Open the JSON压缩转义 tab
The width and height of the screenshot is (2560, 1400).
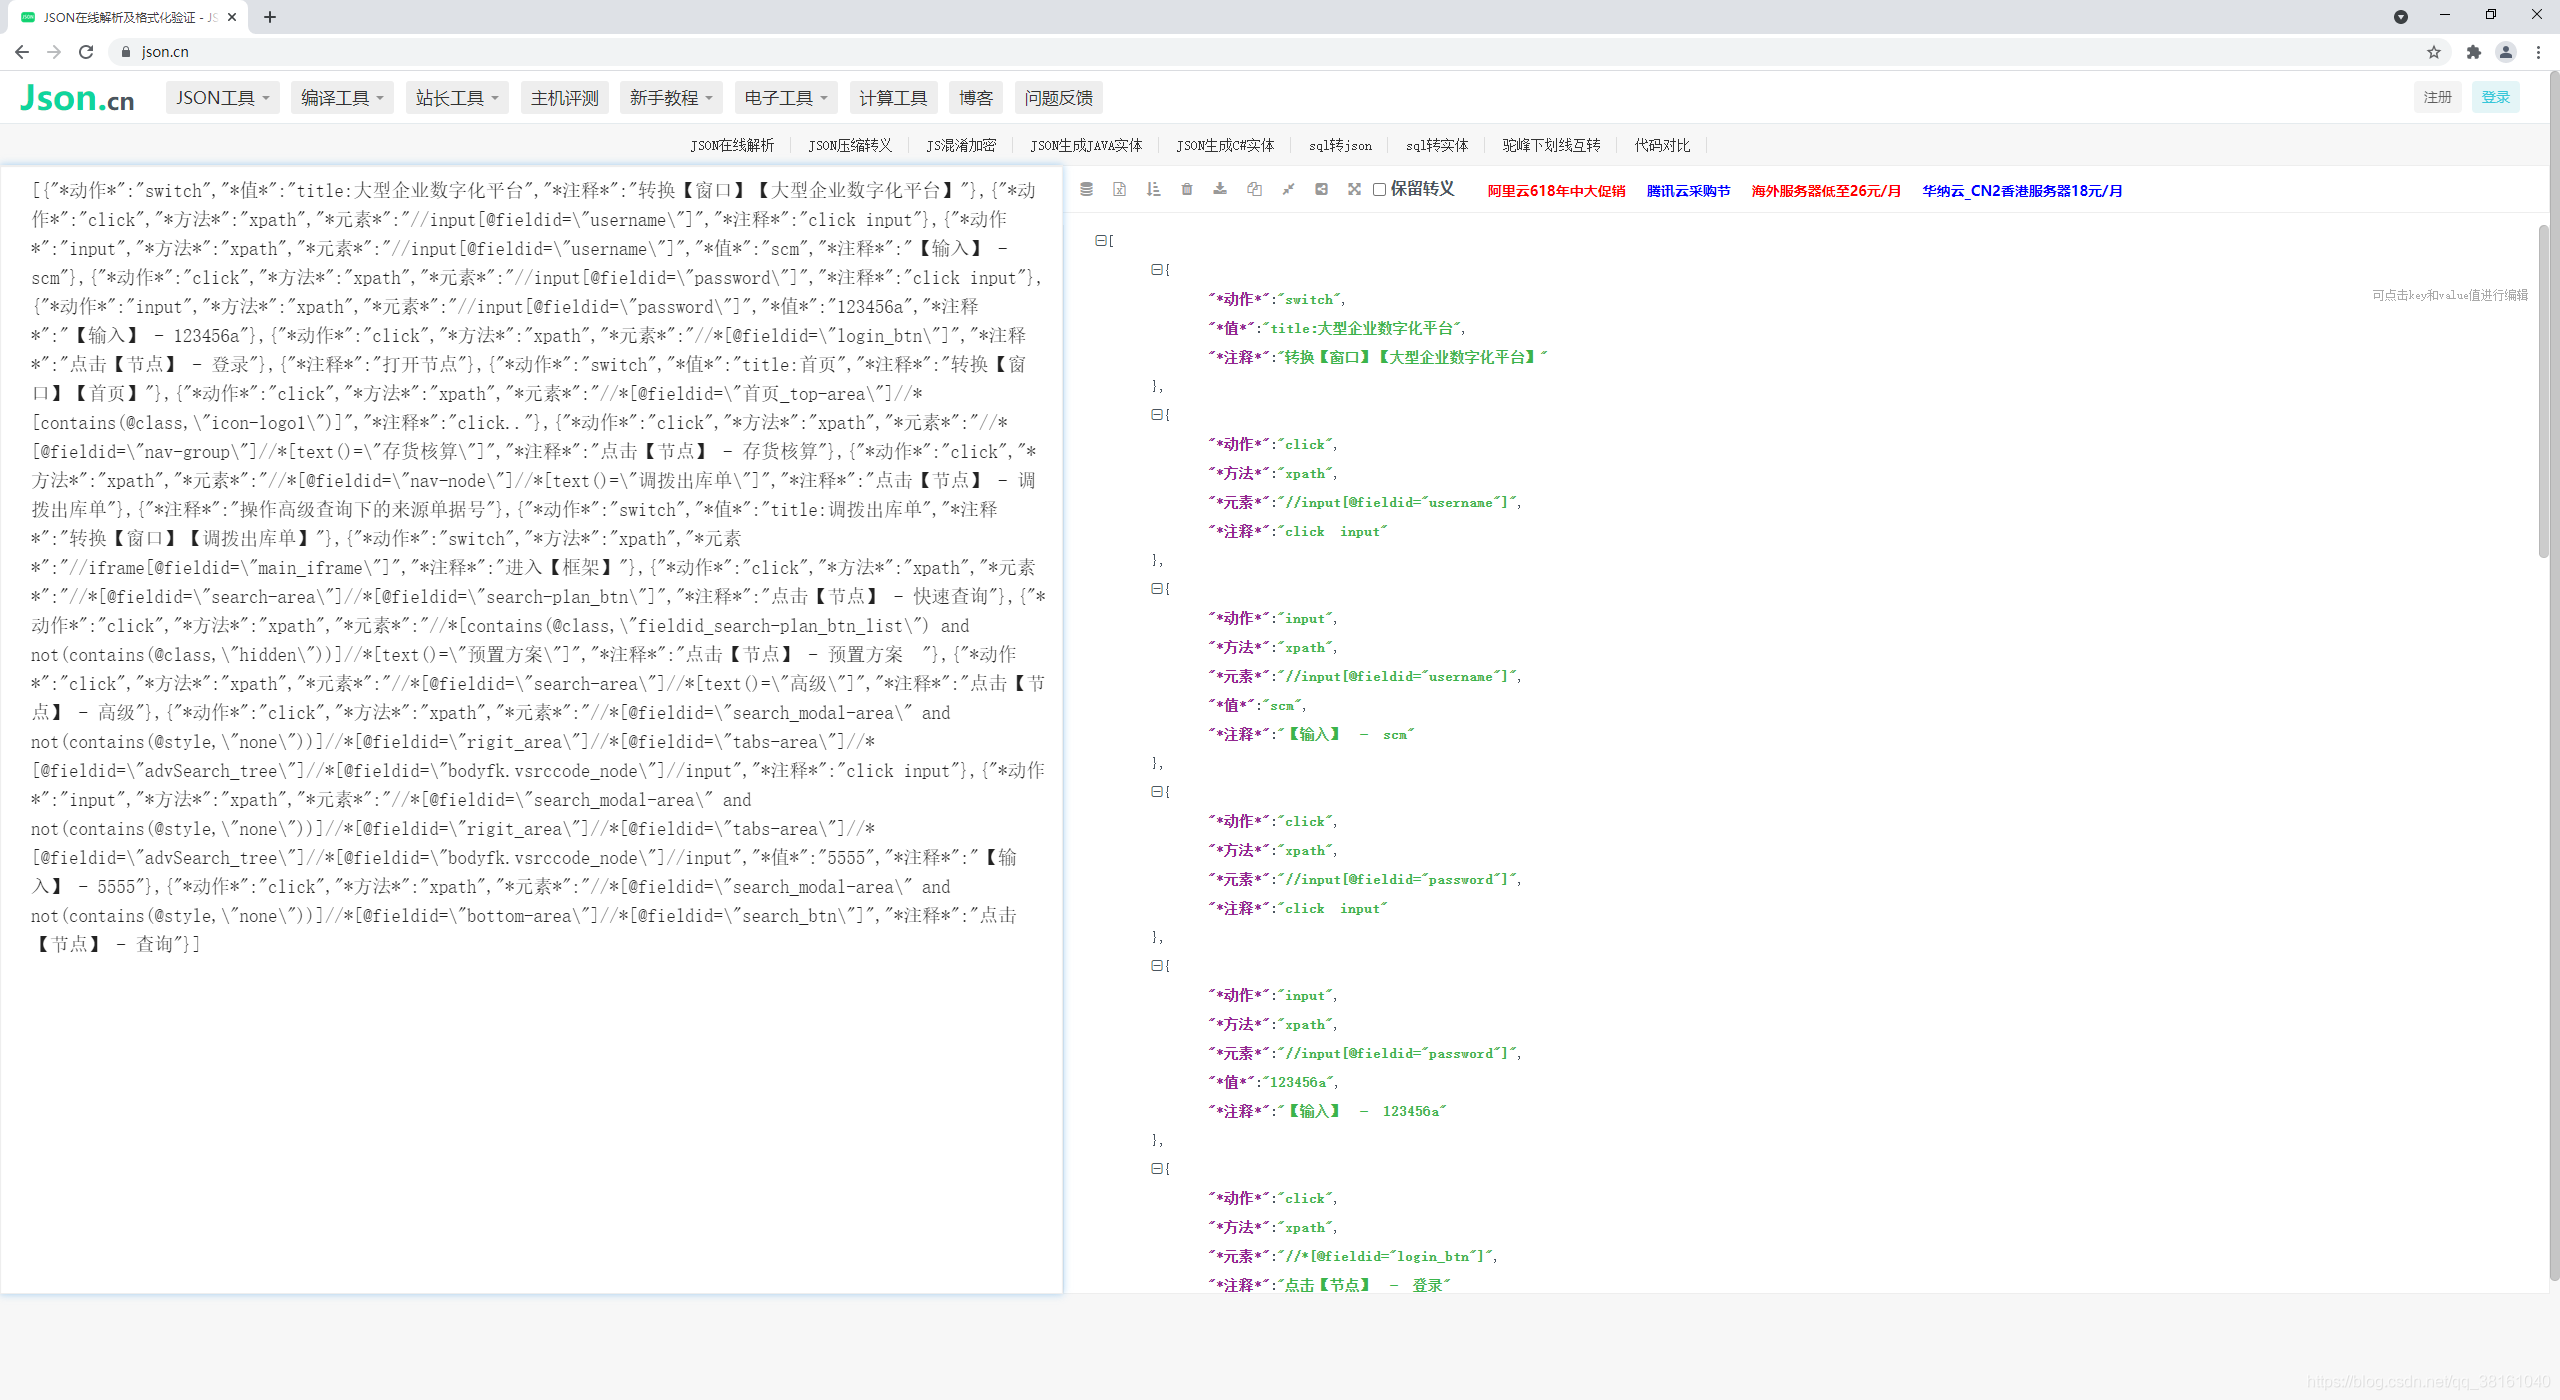coord(850,145)
